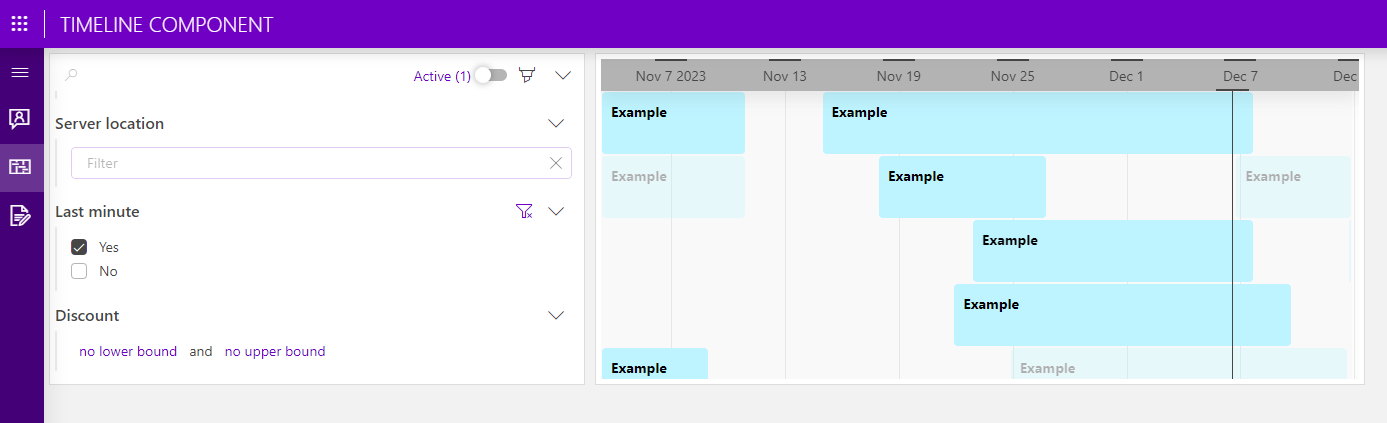The height and width of the screenshot is (423, 1387).
Task: Expand the hamburger navigation menu
Action: tap(19, 73)
